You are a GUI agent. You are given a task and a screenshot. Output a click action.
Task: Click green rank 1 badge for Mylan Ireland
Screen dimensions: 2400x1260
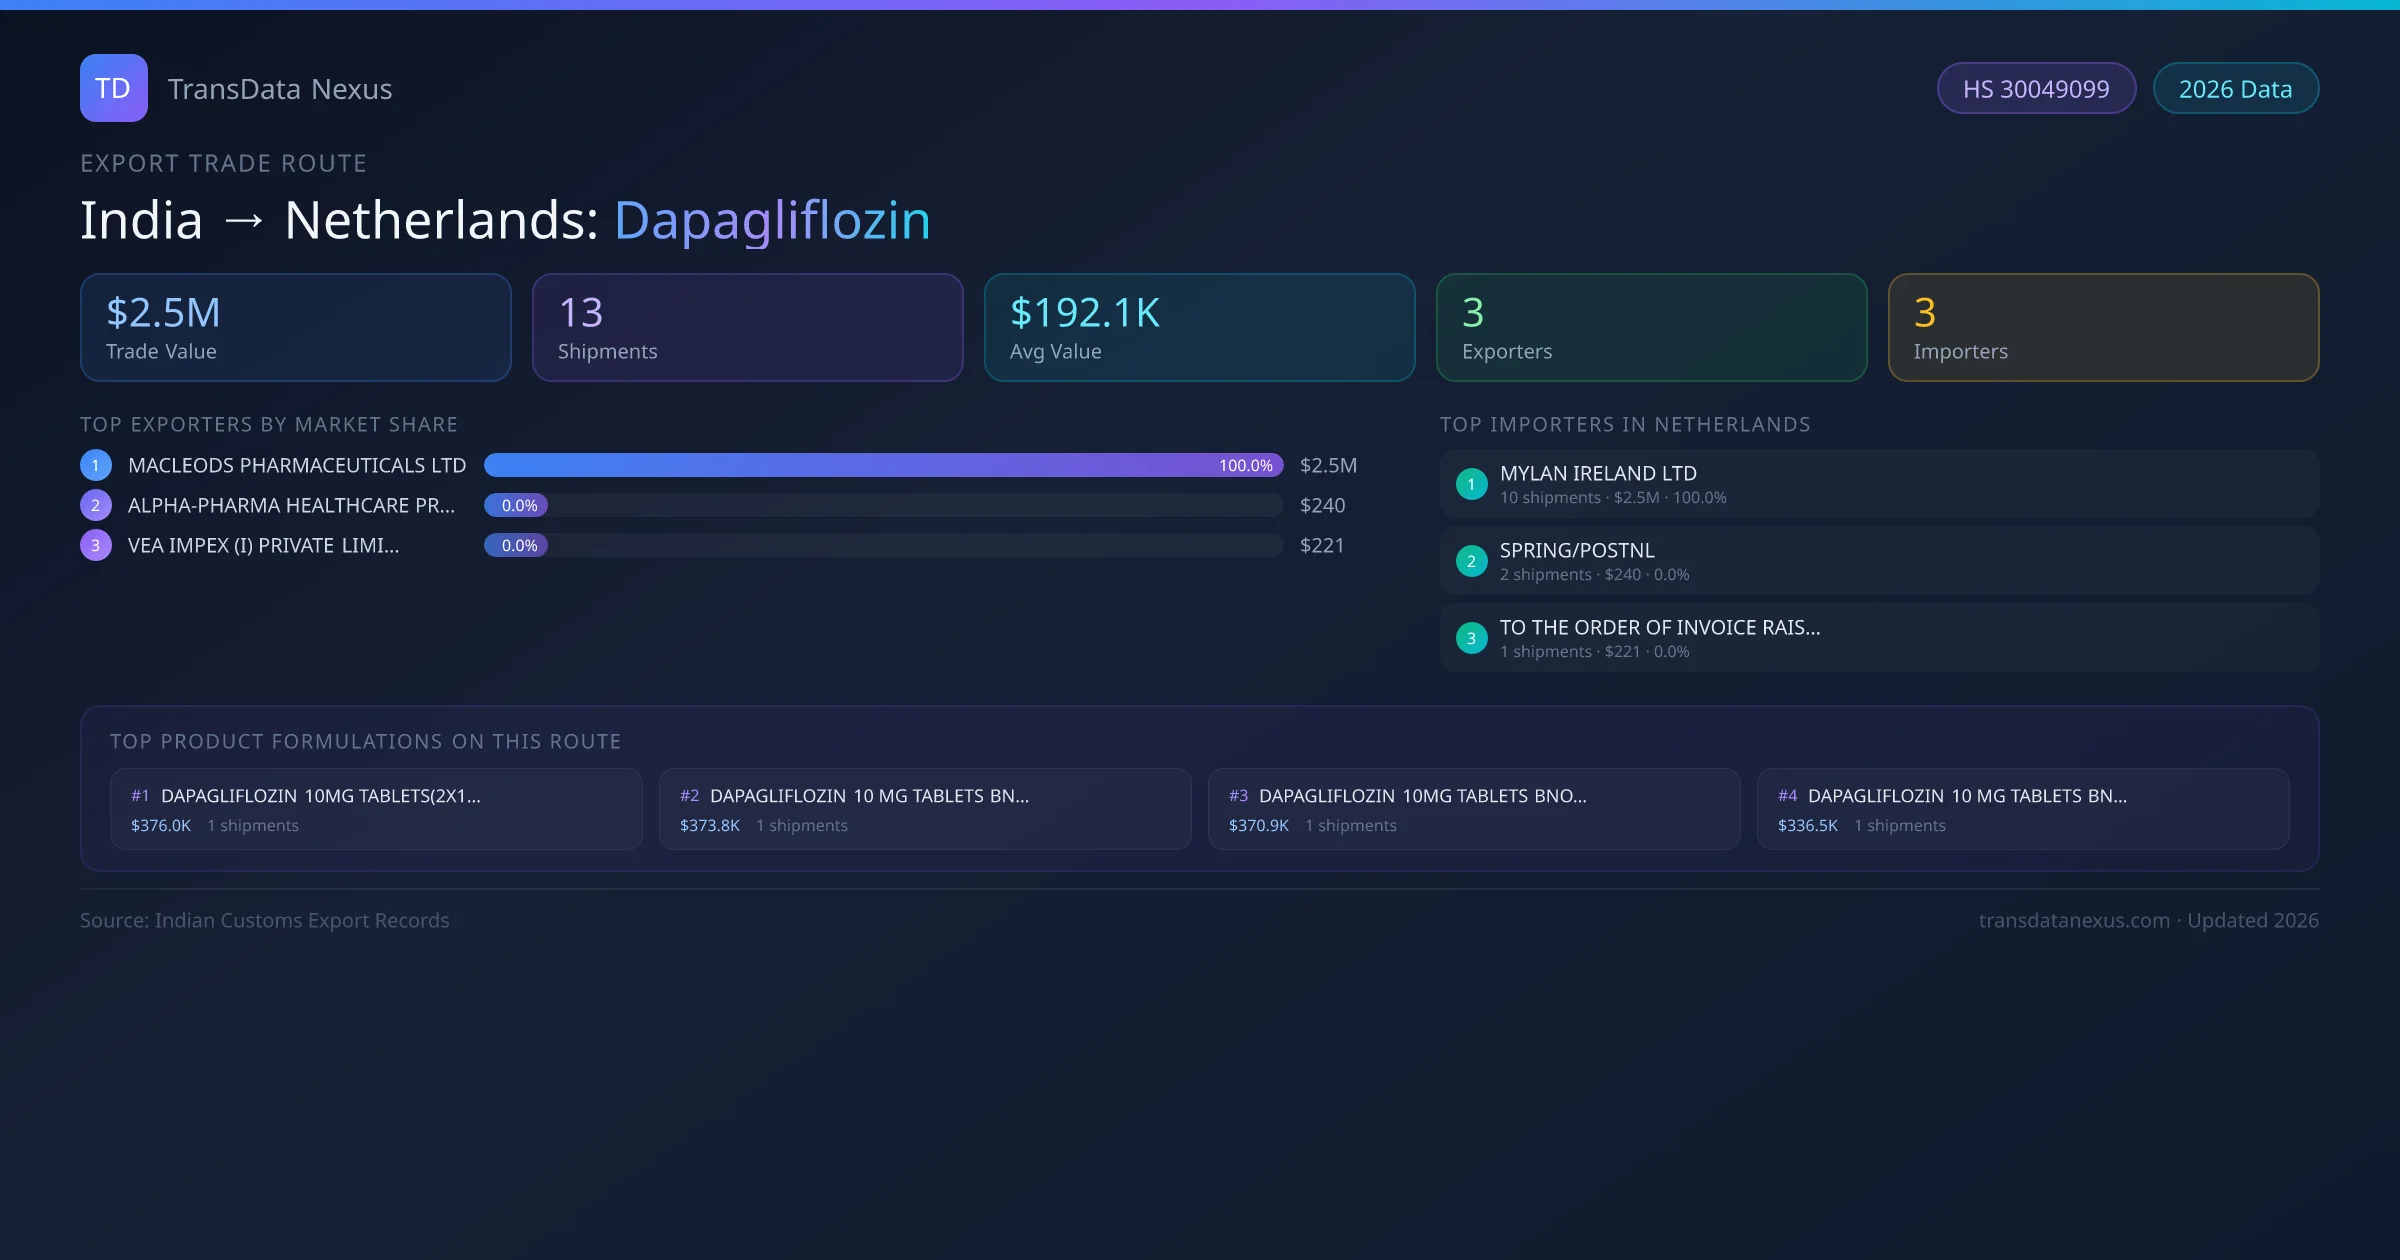click(1471, 484)
